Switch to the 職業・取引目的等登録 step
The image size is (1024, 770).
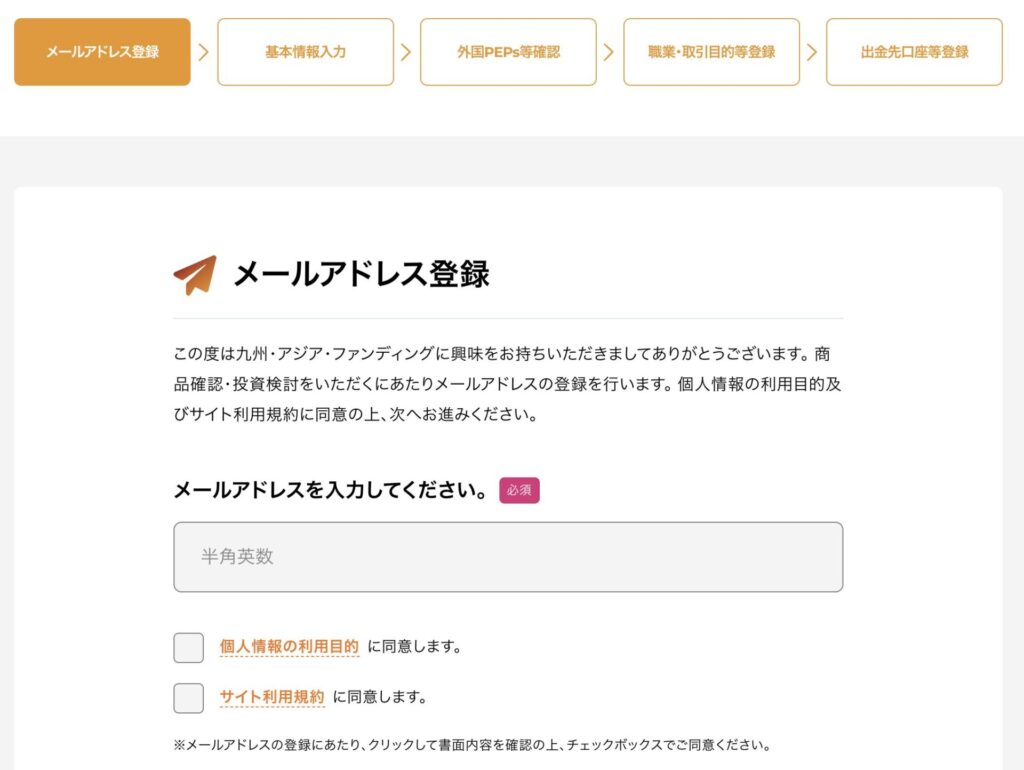(711, 52)
